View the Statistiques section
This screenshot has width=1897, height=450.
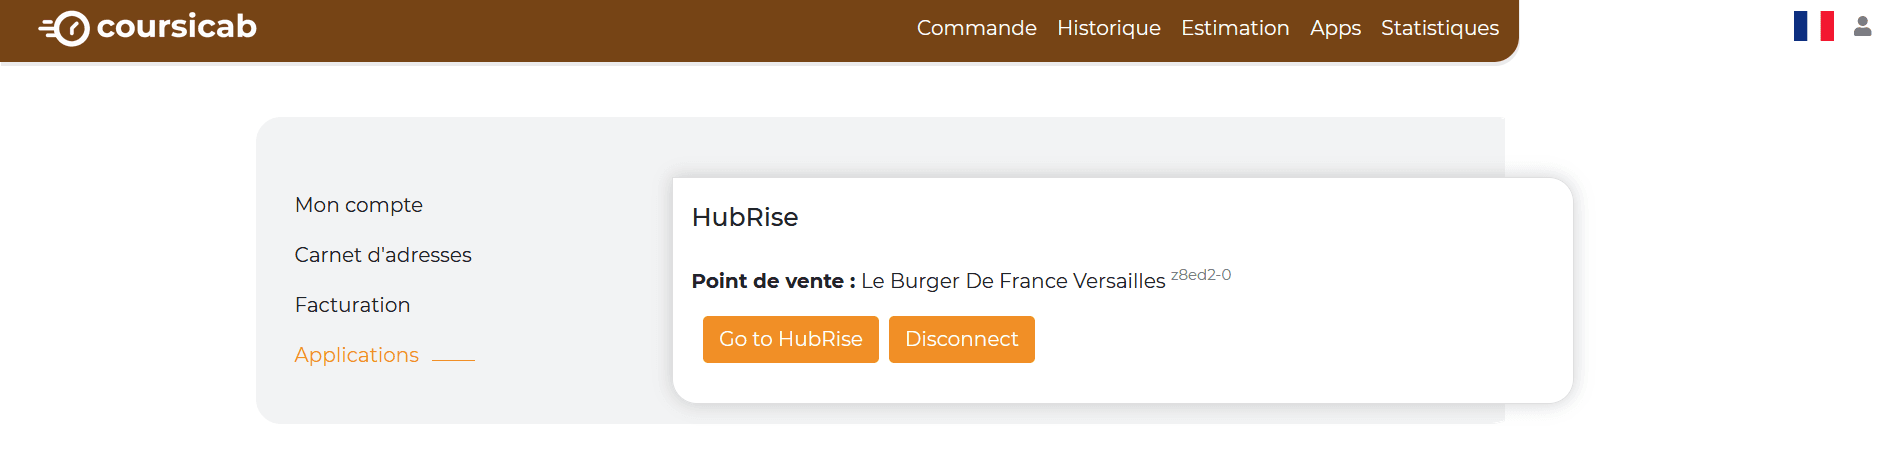click(1439, 28)
